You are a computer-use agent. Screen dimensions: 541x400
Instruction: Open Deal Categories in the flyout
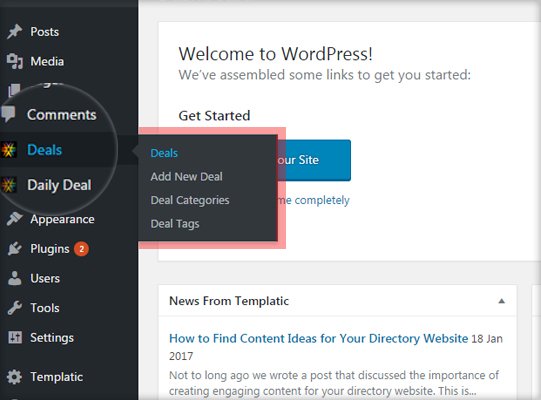tap(190, 200)
